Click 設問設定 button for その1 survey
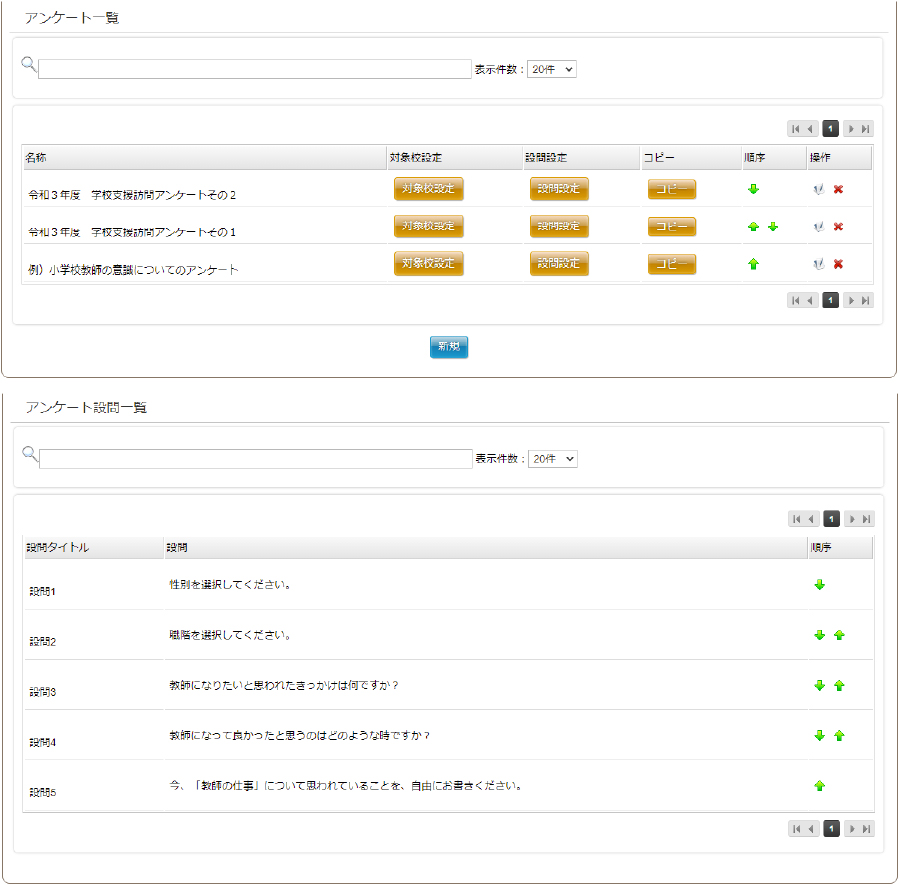This screenshot has width=900, height=885. 559,226
